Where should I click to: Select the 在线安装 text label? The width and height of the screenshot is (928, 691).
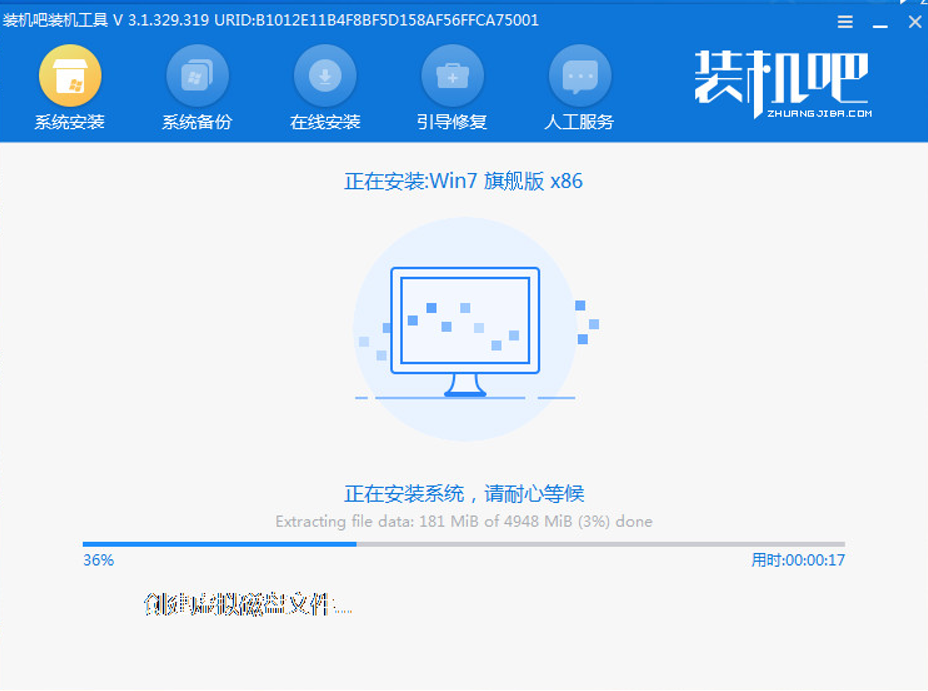click(325, 122)
